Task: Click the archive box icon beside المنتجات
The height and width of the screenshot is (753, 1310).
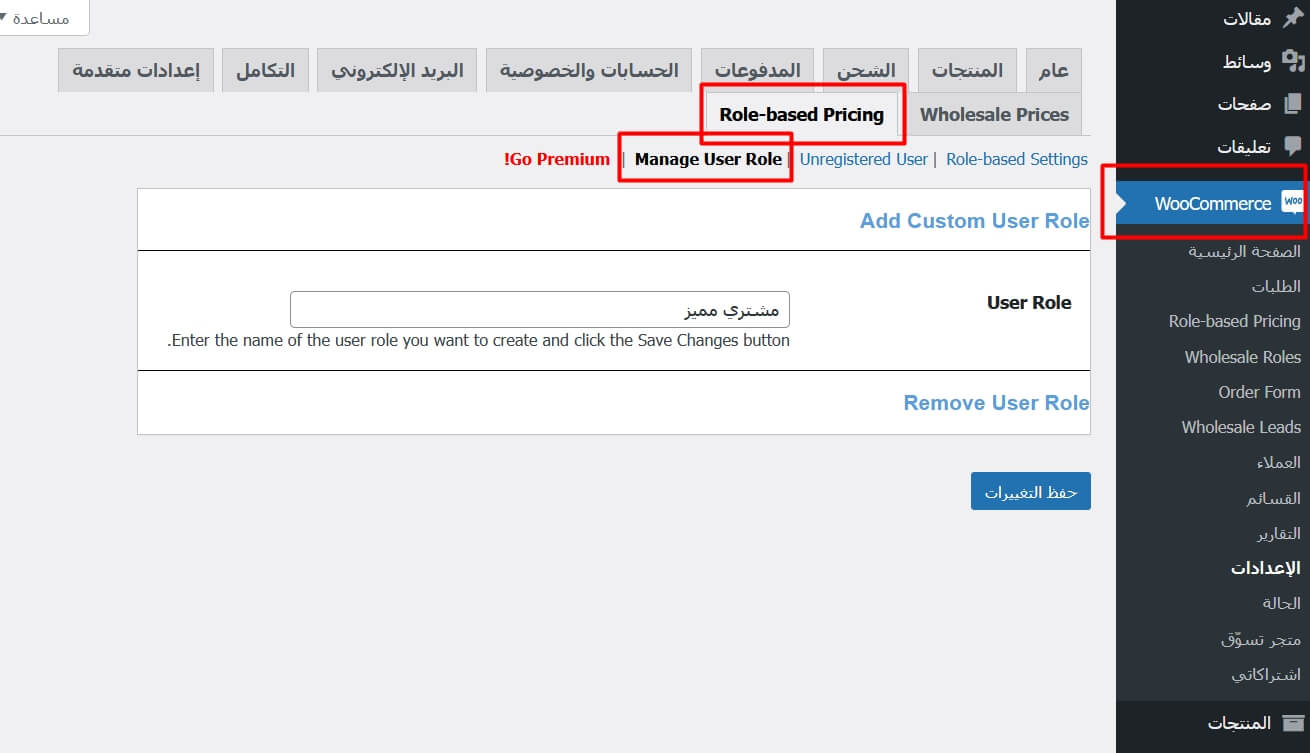Action: point(1293,722)
